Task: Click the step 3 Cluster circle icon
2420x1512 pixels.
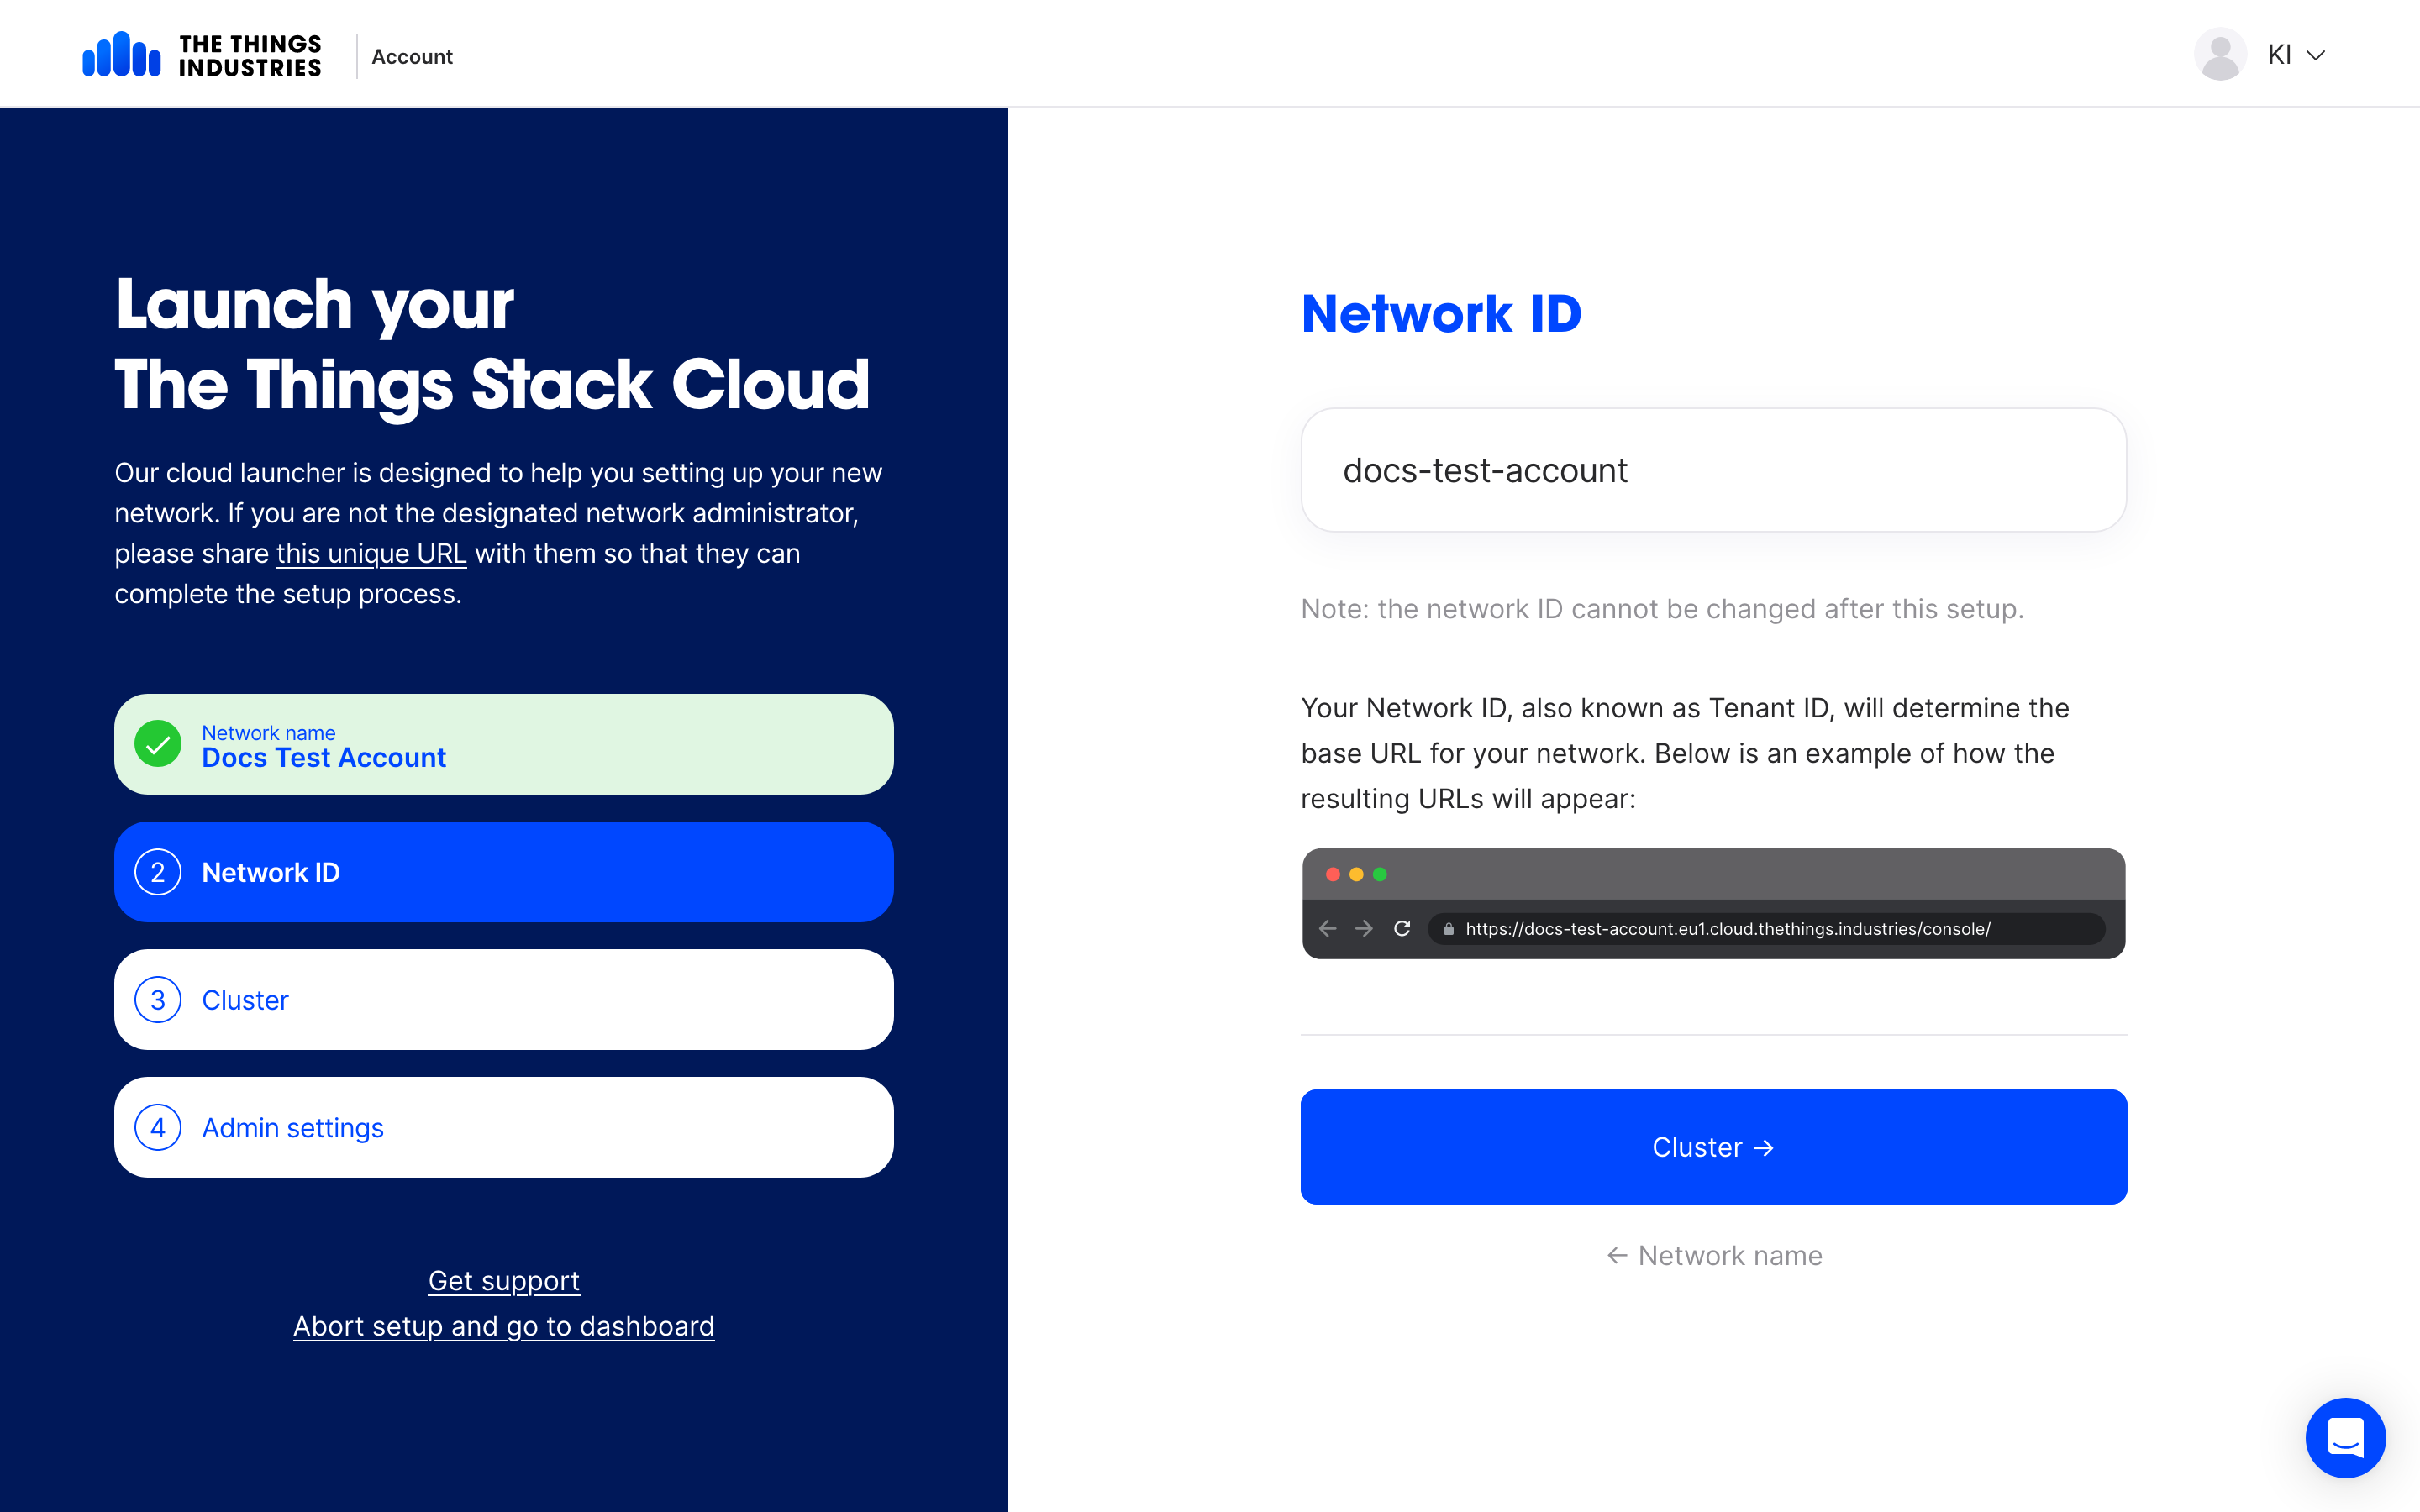Action: 159,998
